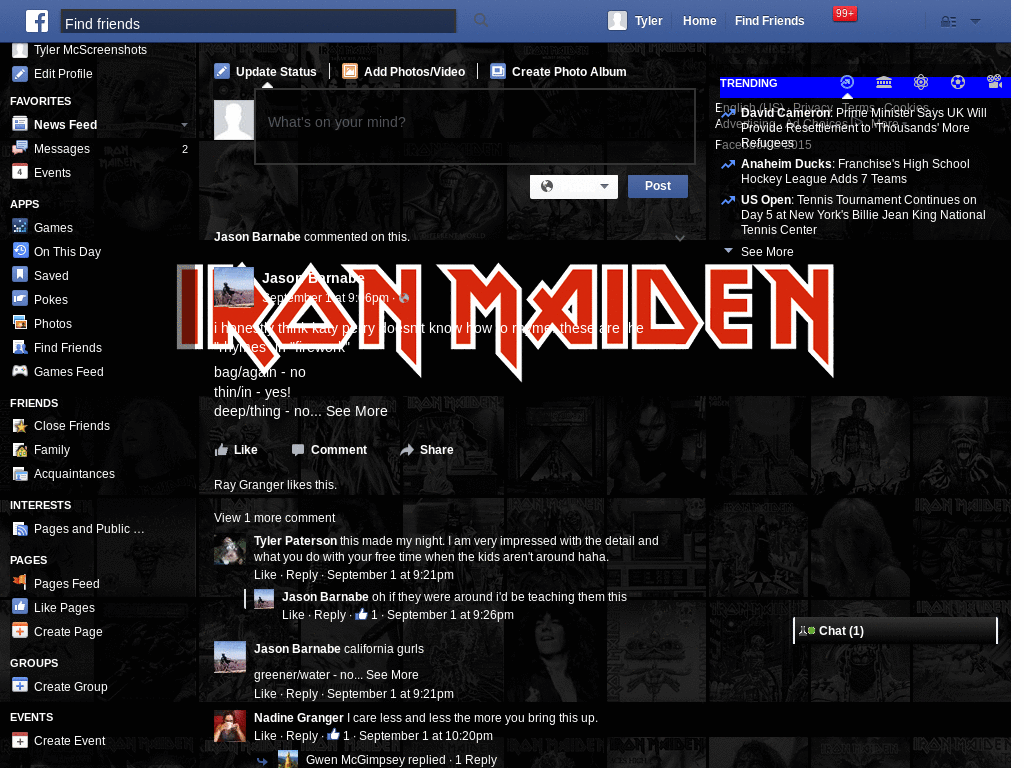
Task: Select trending top trends icon
Action: click(x=847, y=82)
